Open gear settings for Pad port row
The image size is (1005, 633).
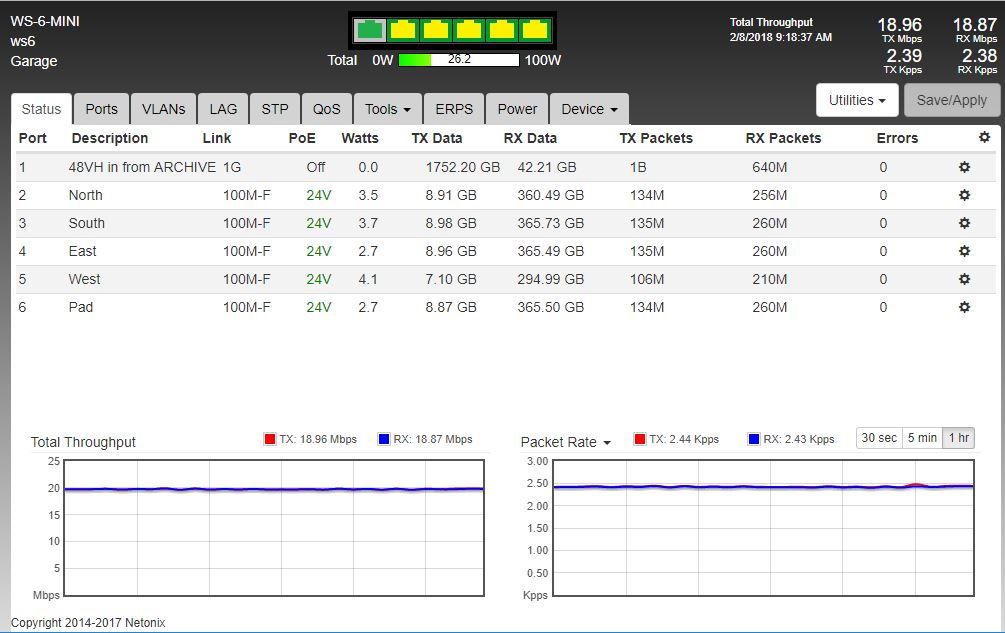(x=964, y=307)
